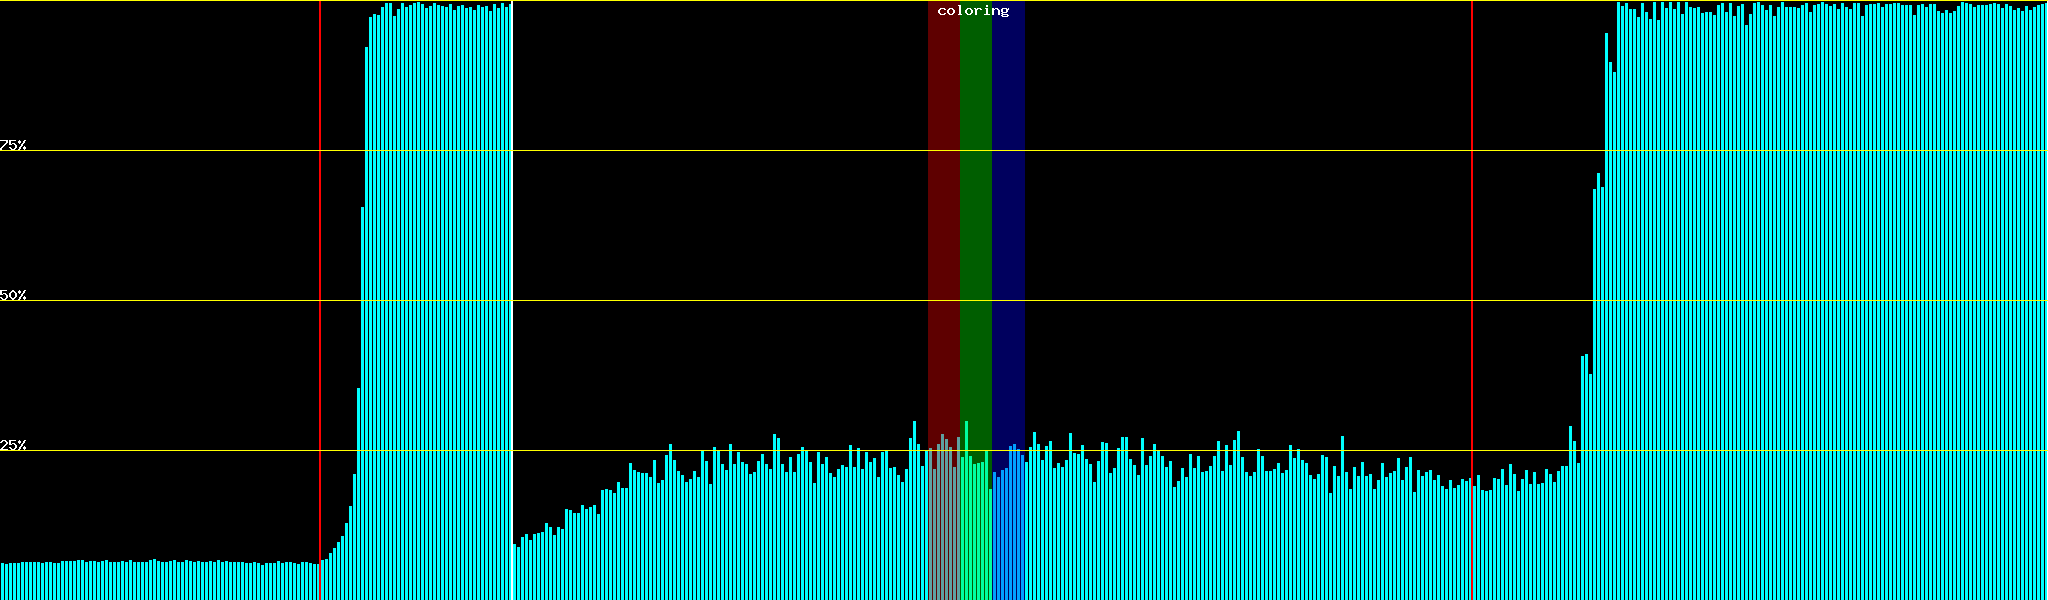Click the 25% axis label
This screenshot has height=600, width=2048.
pos(13,445)
